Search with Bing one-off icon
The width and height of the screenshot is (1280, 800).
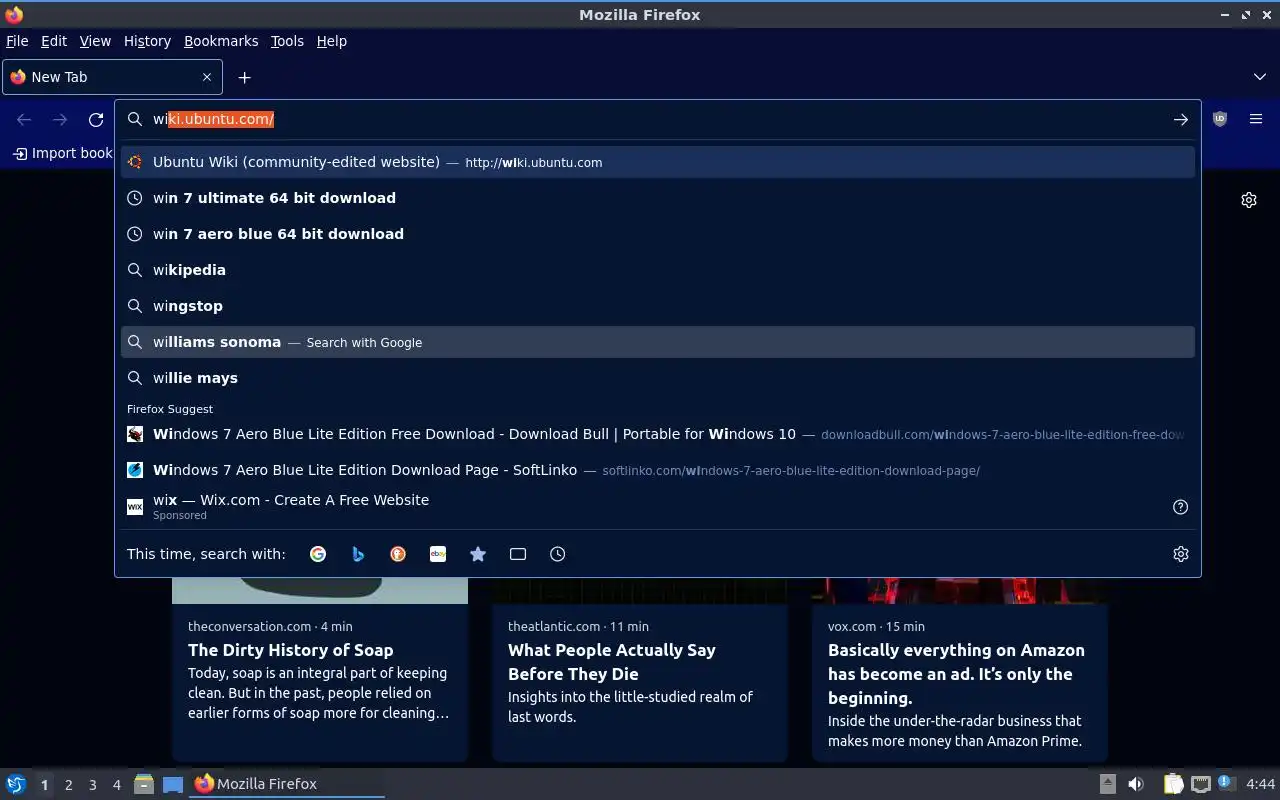click(358, 554)
